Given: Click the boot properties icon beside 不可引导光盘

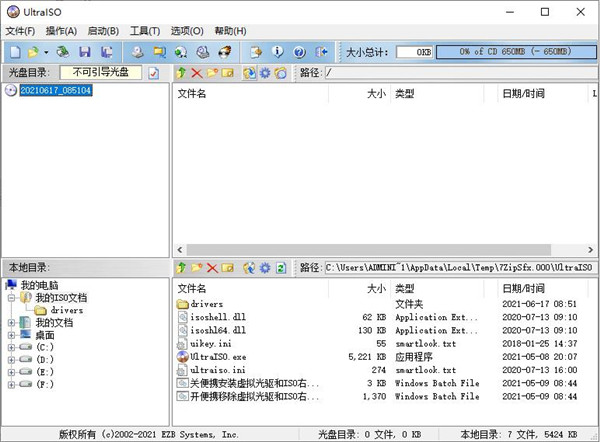Looking at the screenshot, I should [x=154, y=73].
